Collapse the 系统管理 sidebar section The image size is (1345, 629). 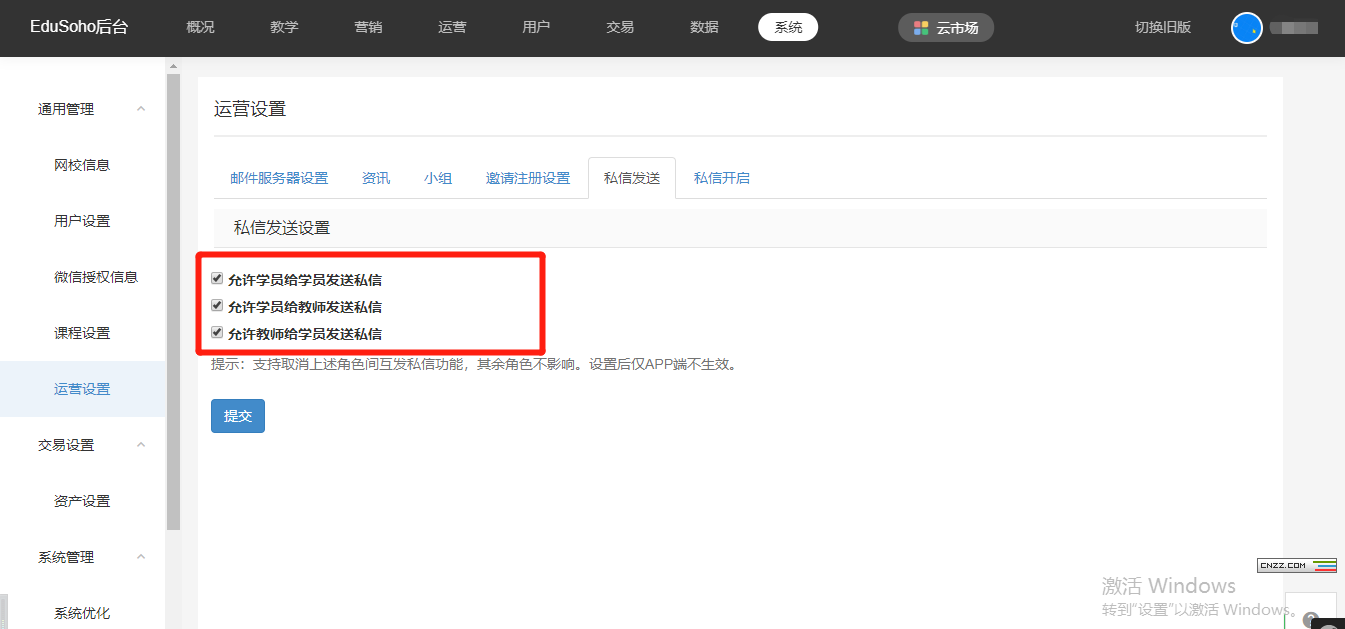(141, 557)
